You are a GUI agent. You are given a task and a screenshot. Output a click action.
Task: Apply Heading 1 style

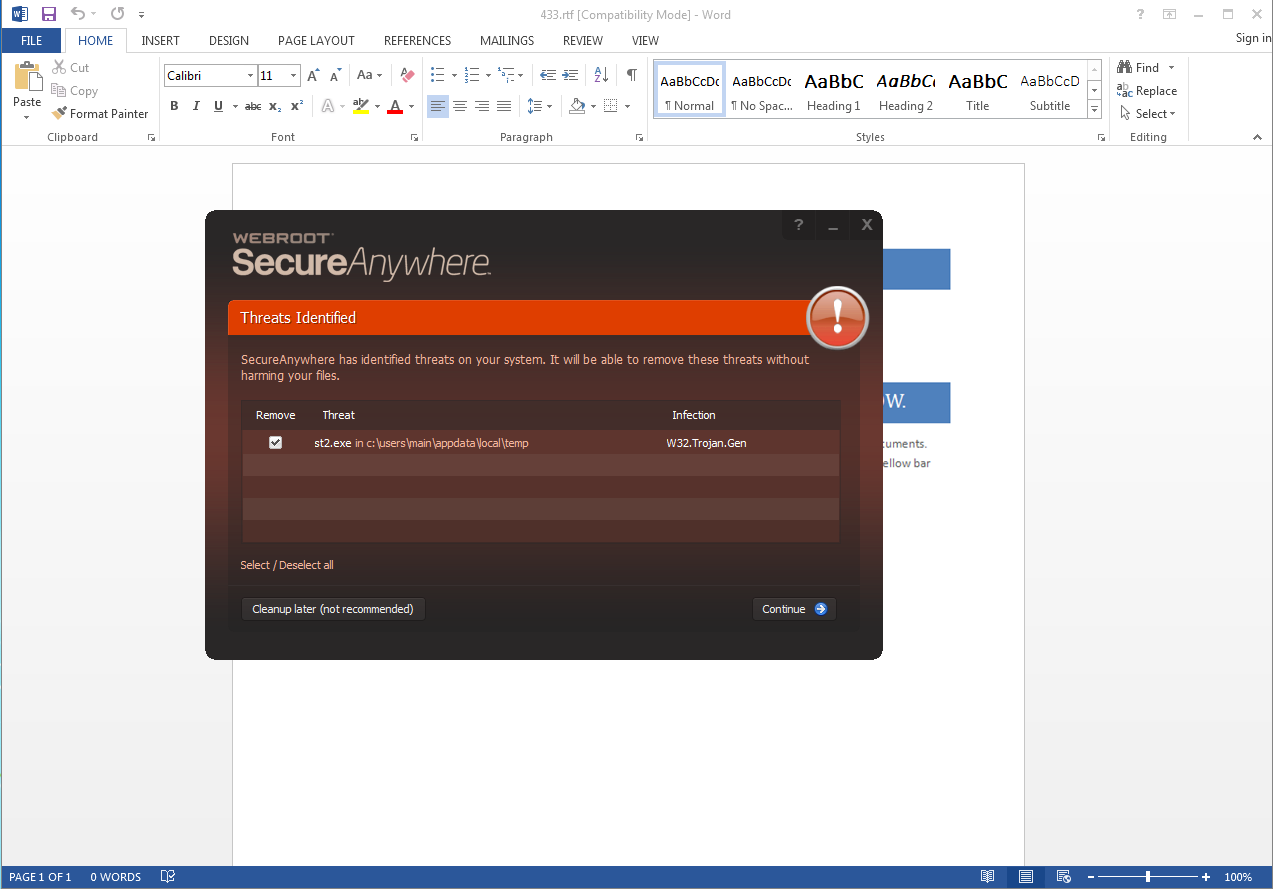(834, 91)
